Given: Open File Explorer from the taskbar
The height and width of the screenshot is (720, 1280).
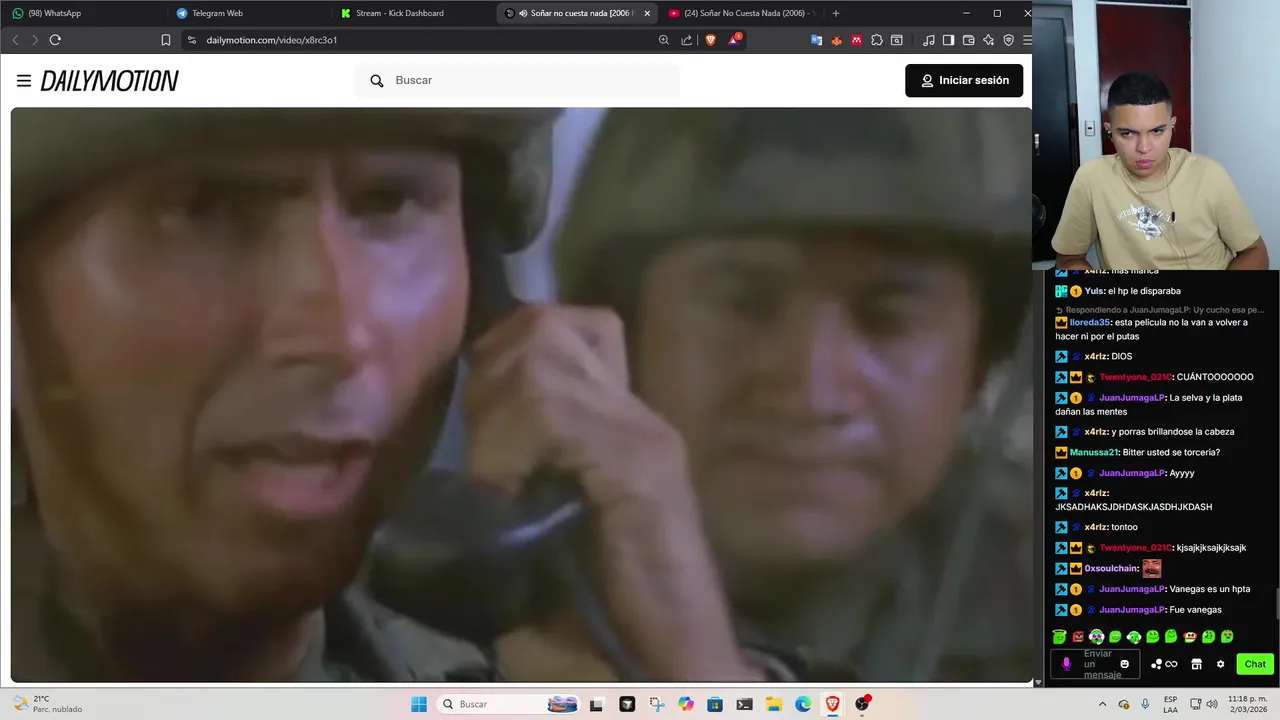Looking at the screenshot, I should click(774, 704).
